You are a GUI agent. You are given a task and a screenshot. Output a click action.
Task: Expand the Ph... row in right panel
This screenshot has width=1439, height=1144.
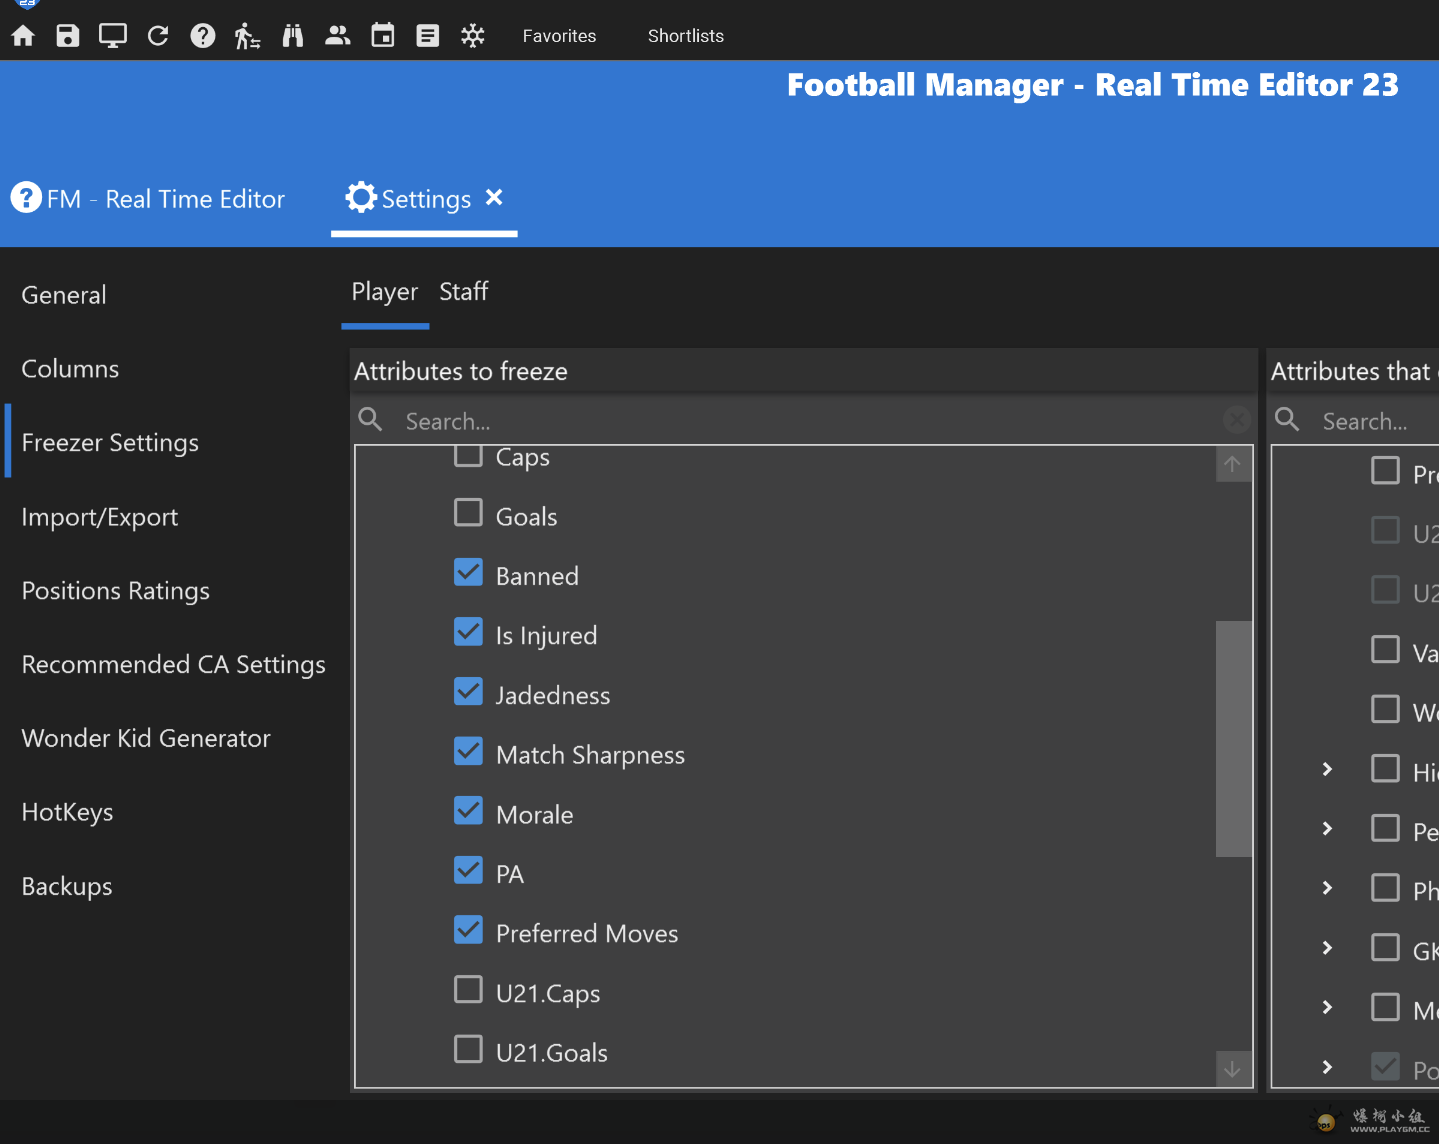click(1327, 888)
